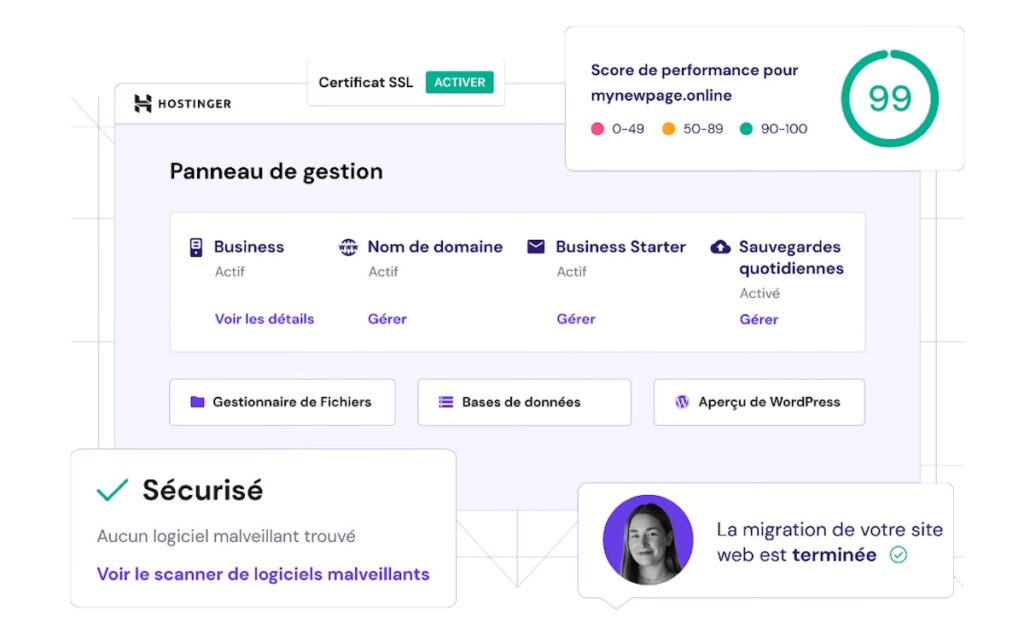Click the Hostinger logo

pyautogui.click(x=181, y=102)
